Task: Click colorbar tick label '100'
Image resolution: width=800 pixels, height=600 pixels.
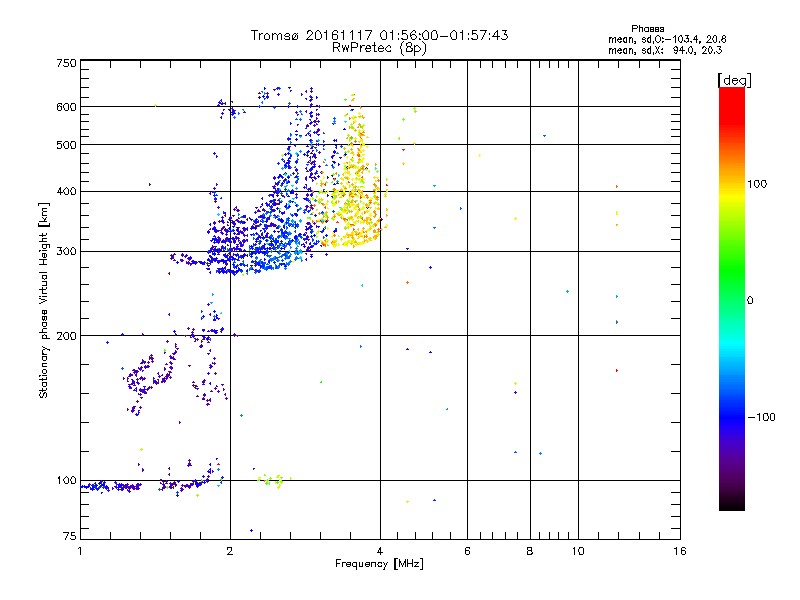Action: coord(757,184)
